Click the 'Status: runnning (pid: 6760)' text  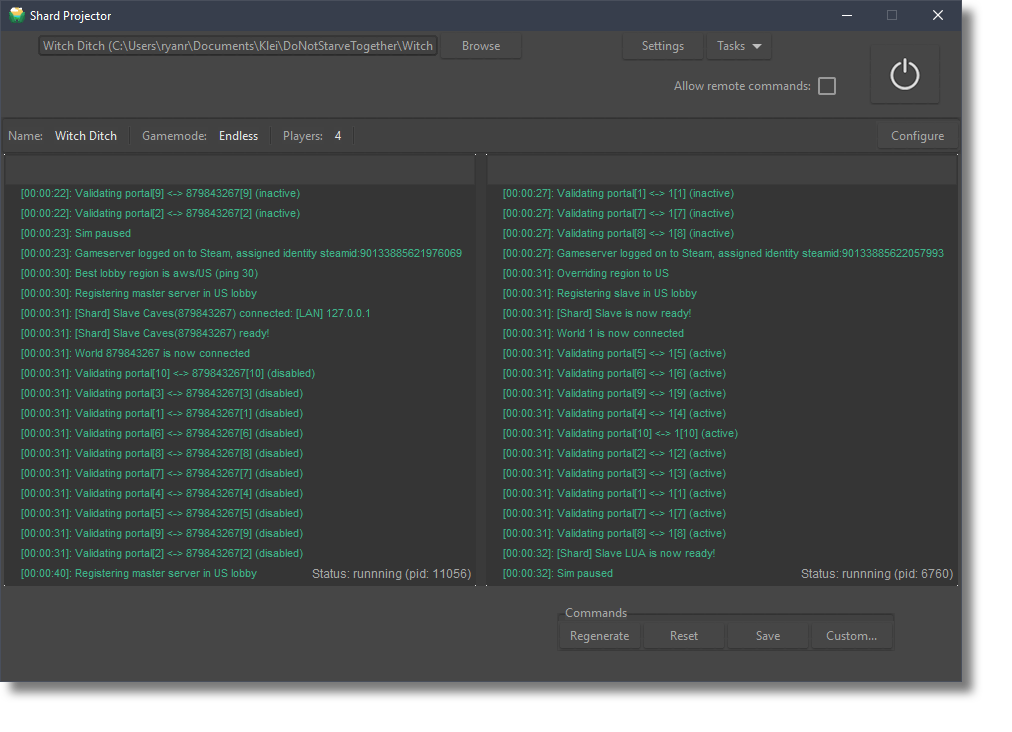coord(876,574)
